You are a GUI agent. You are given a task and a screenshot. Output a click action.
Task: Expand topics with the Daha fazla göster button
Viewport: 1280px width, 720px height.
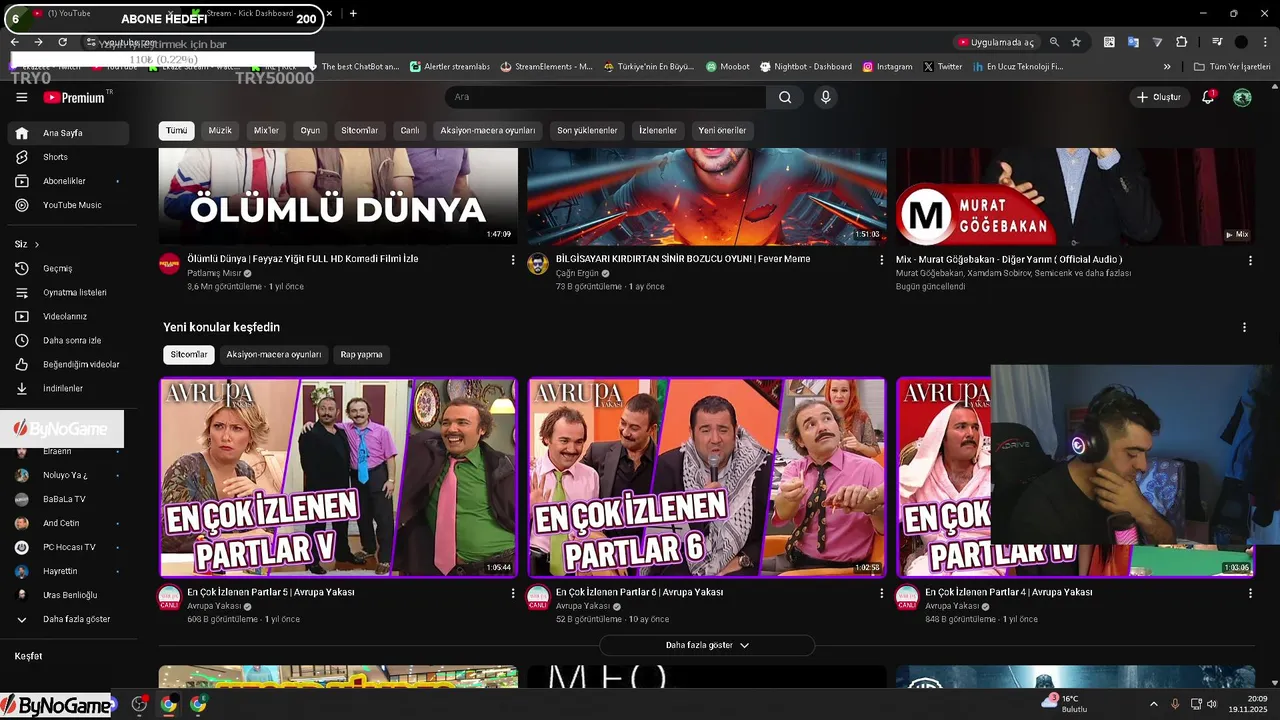(707, 645)
